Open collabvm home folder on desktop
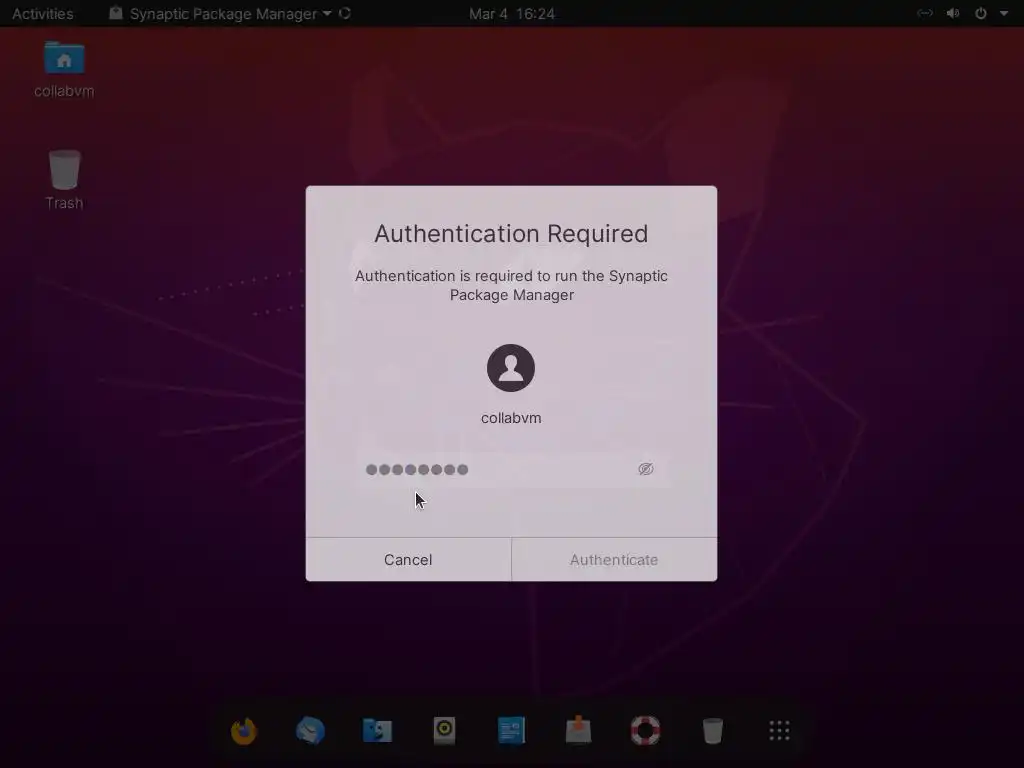The width and height of the screenshot is (1024, 768). pyautogui.click(x=64, y=69)
